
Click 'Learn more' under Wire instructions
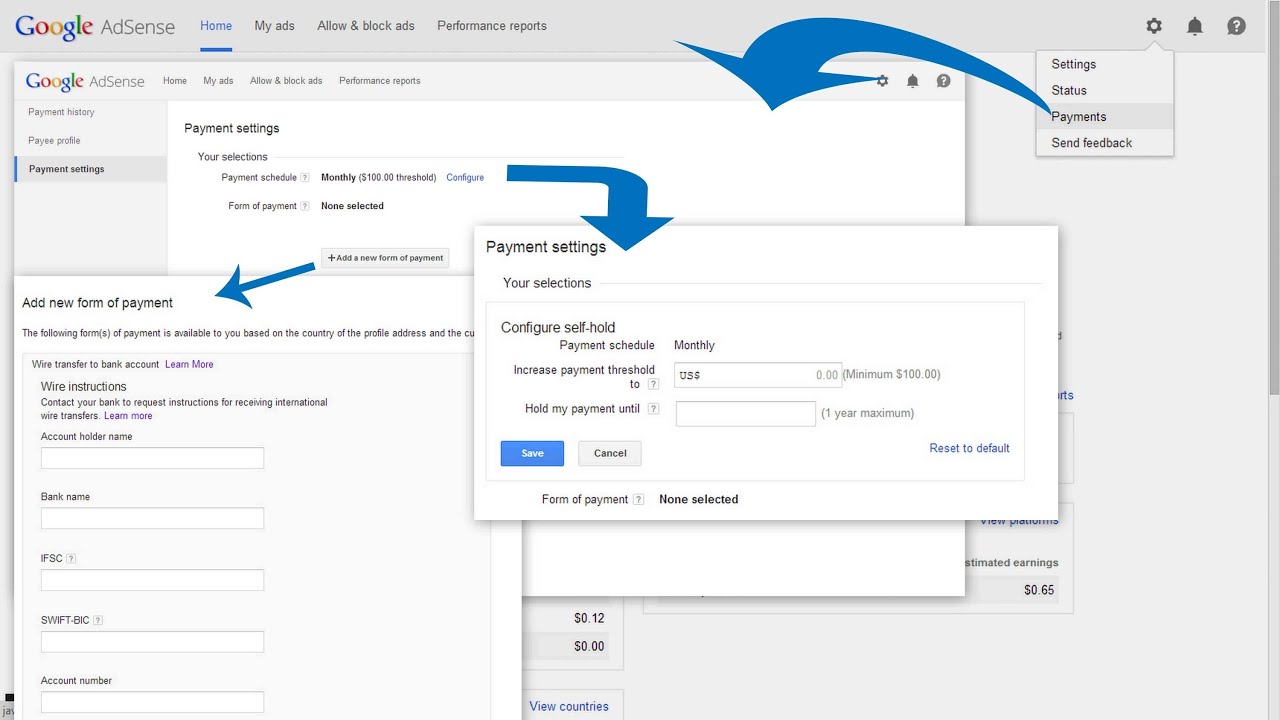[x=128, y=416]
